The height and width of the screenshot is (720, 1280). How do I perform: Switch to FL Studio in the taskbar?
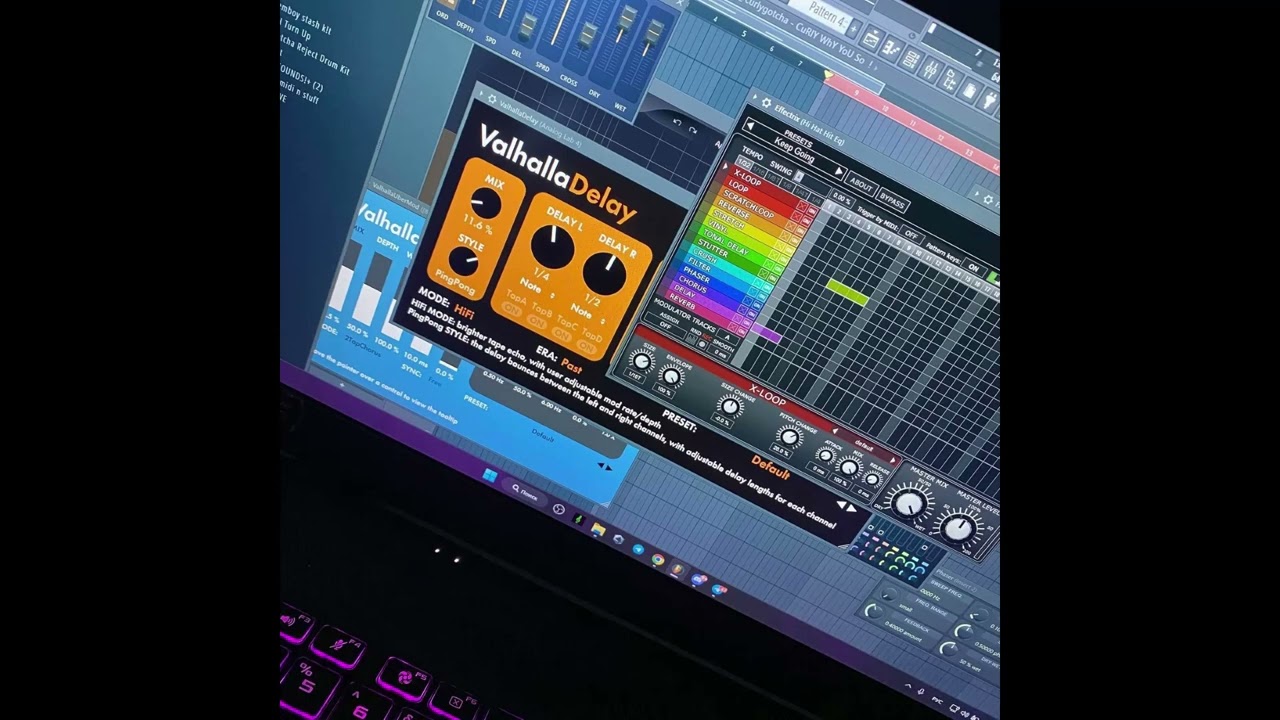coord(677,569)
